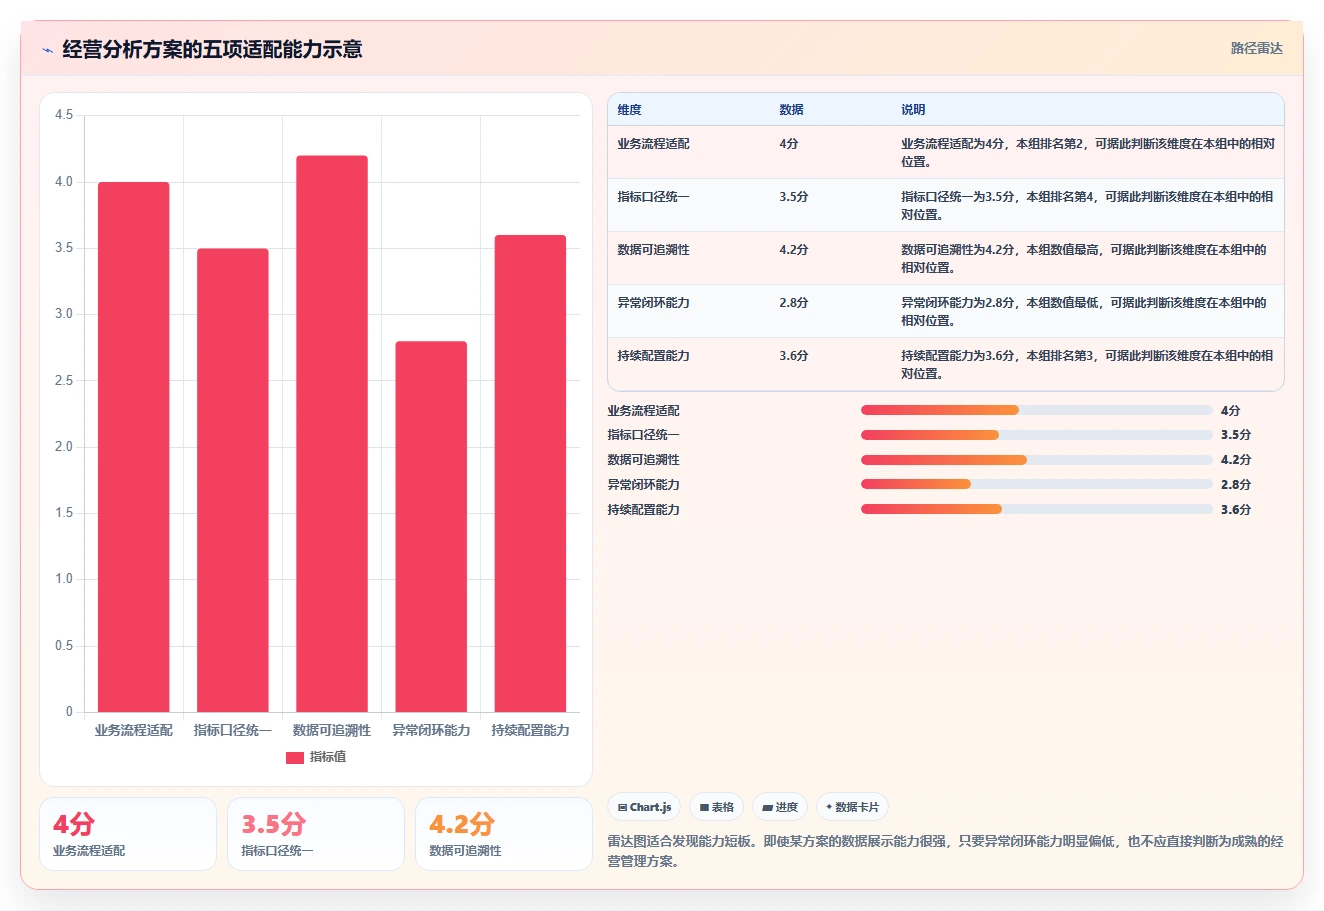
Task: Open the 3.5分 指标口径统一 stat card
Action: (x=316, y=834)
